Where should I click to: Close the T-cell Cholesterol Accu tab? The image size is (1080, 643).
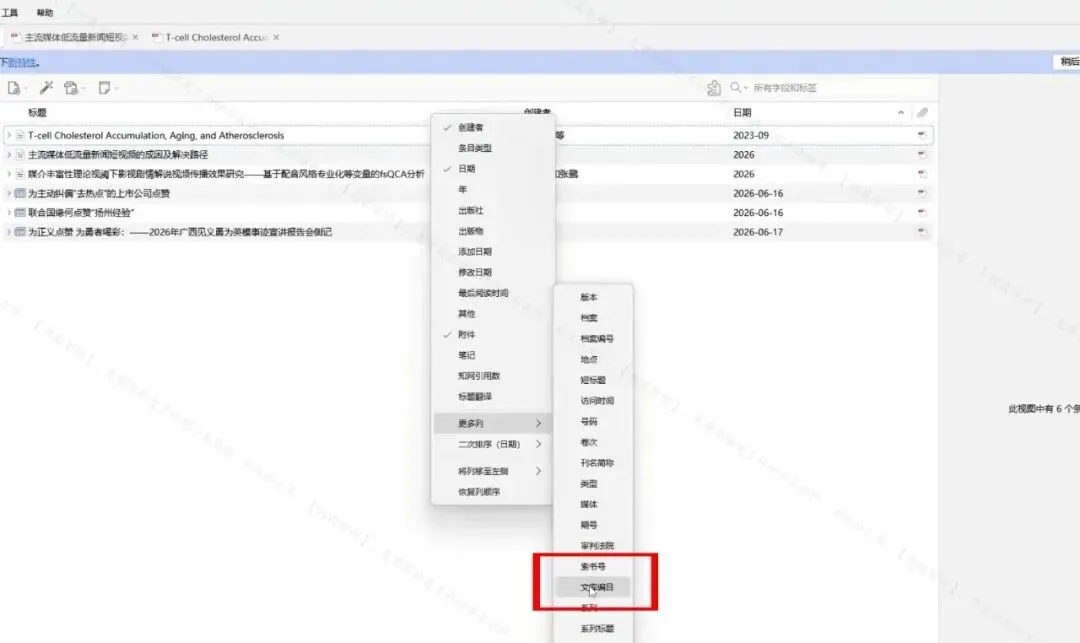[276, 37]
